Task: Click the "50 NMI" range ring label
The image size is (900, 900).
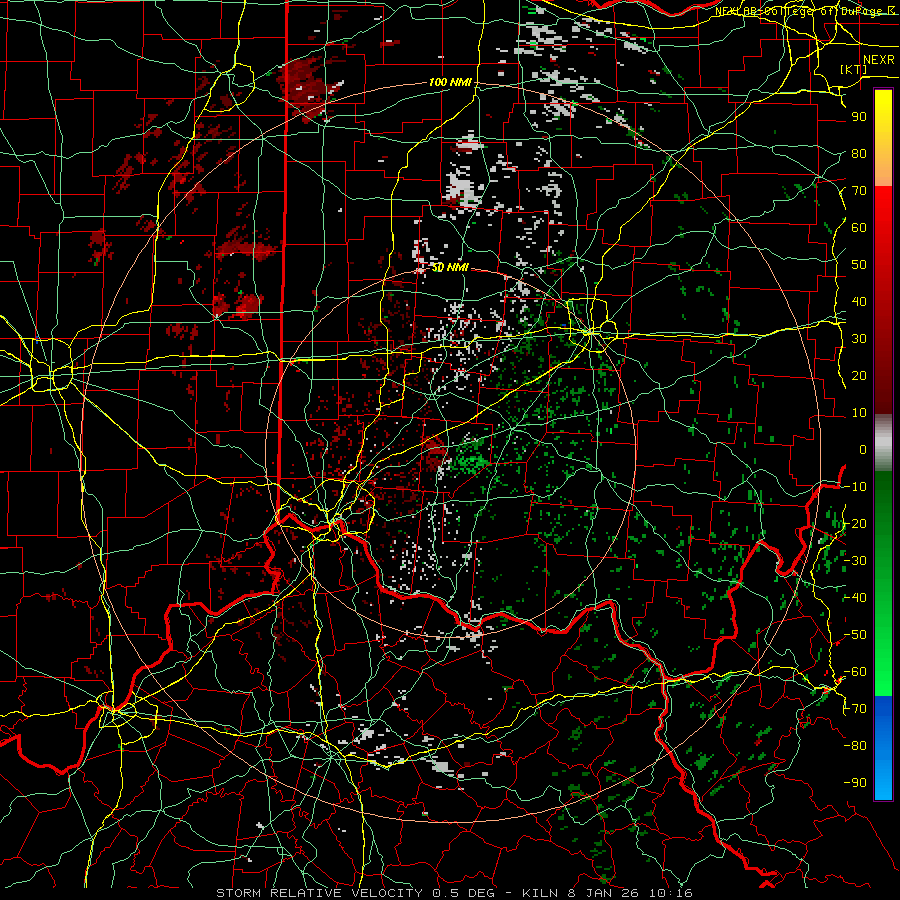Action: pyautogui.click(x=450, y=267)
